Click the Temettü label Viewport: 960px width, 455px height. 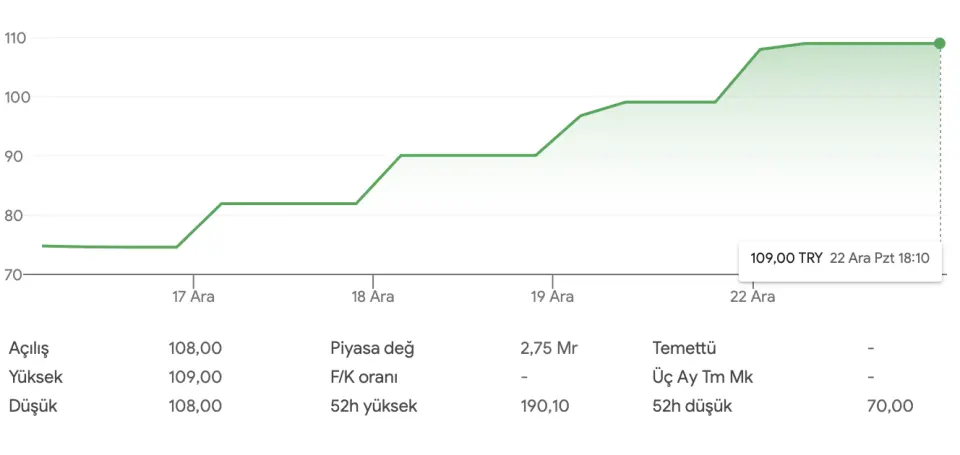[684, 348]
